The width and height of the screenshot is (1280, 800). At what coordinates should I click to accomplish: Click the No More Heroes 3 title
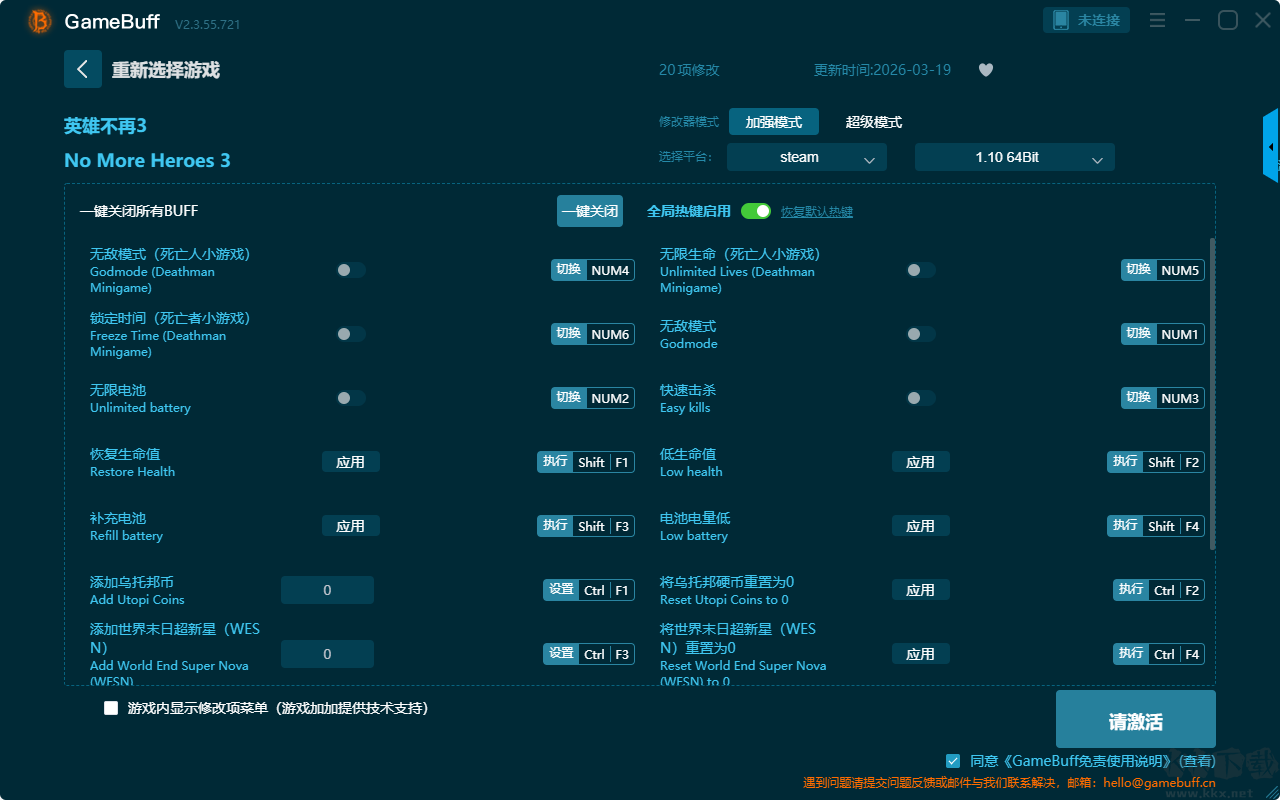[x=147, y=161]
